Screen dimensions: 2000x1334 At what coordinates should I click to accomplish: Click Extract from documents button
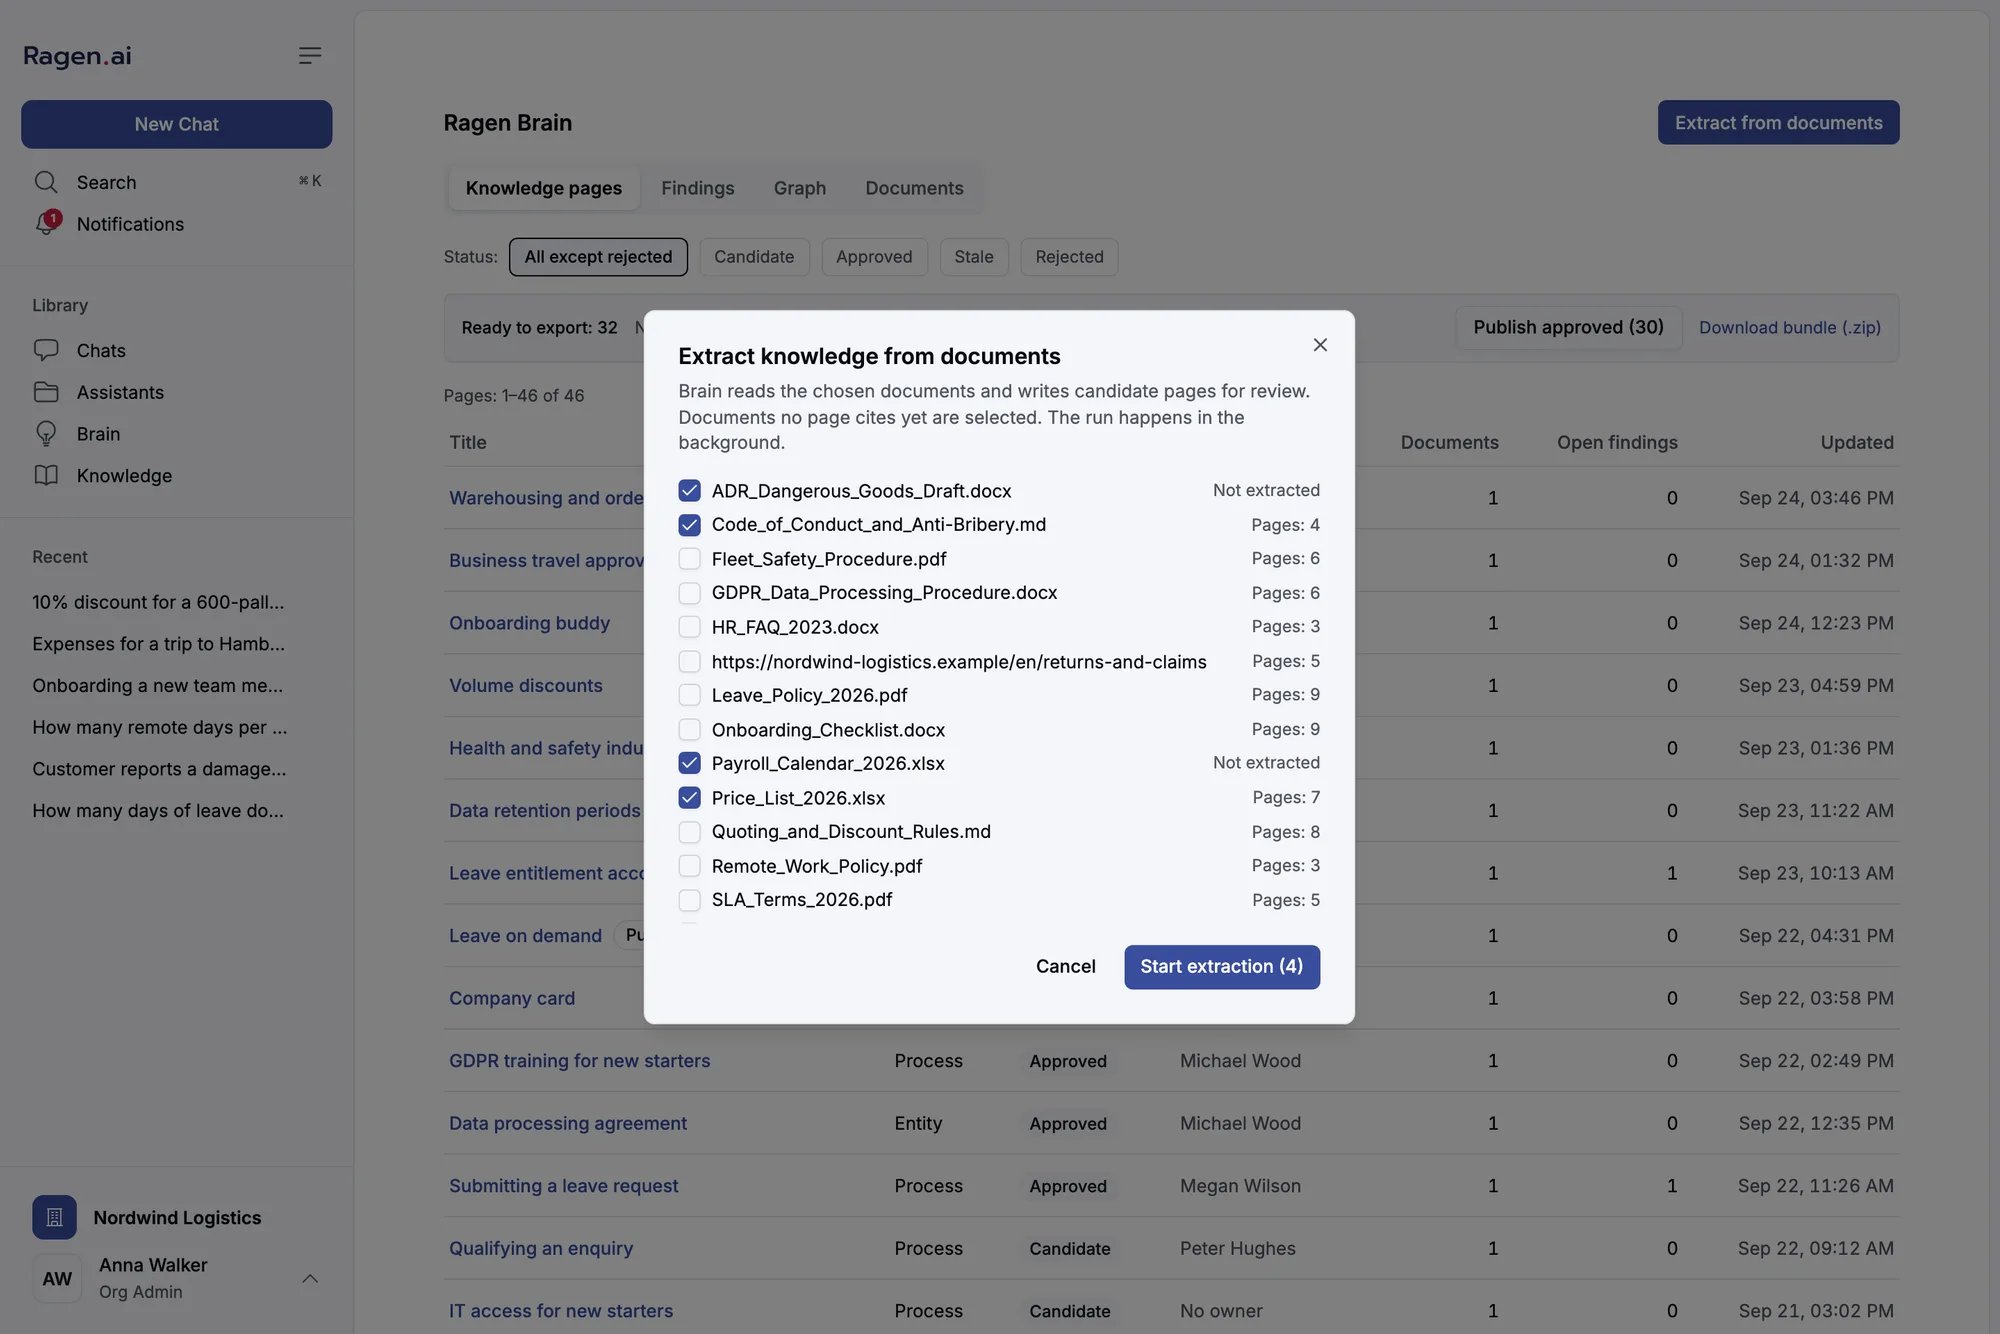[x=1778, y=122]
